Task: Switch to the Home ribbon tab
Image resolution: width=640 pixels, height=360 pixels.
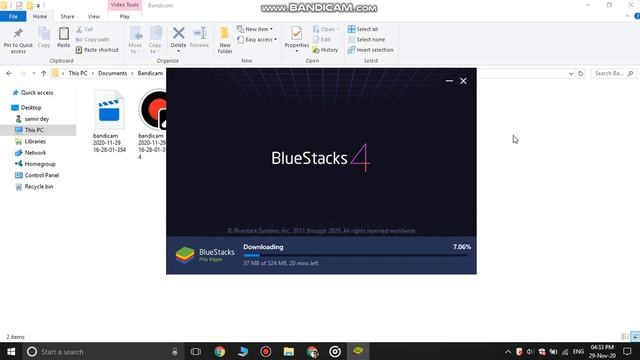Action: pyautogui.click(x=40, y=16)
